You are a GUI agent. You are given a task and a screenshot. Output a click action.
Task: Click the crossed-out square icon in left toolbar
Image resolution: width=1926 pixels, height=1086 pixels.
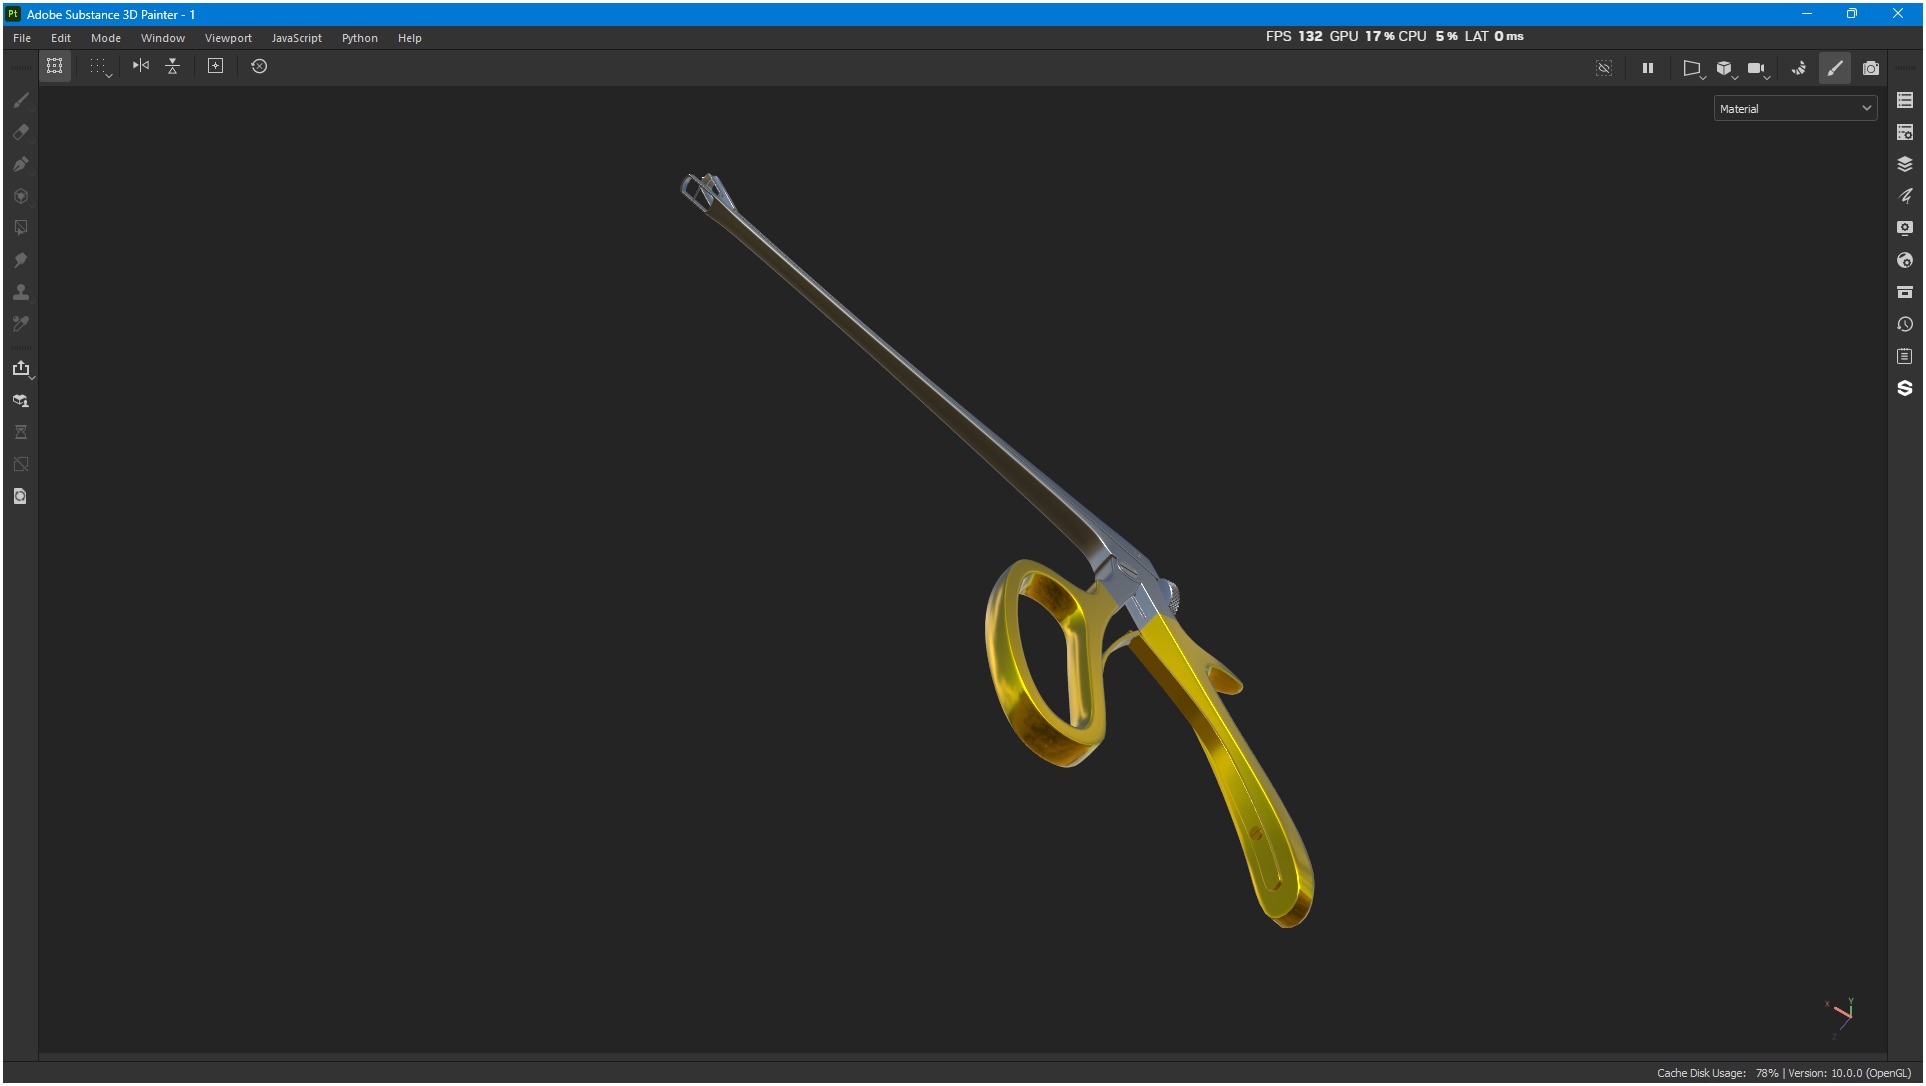point(21,464)
